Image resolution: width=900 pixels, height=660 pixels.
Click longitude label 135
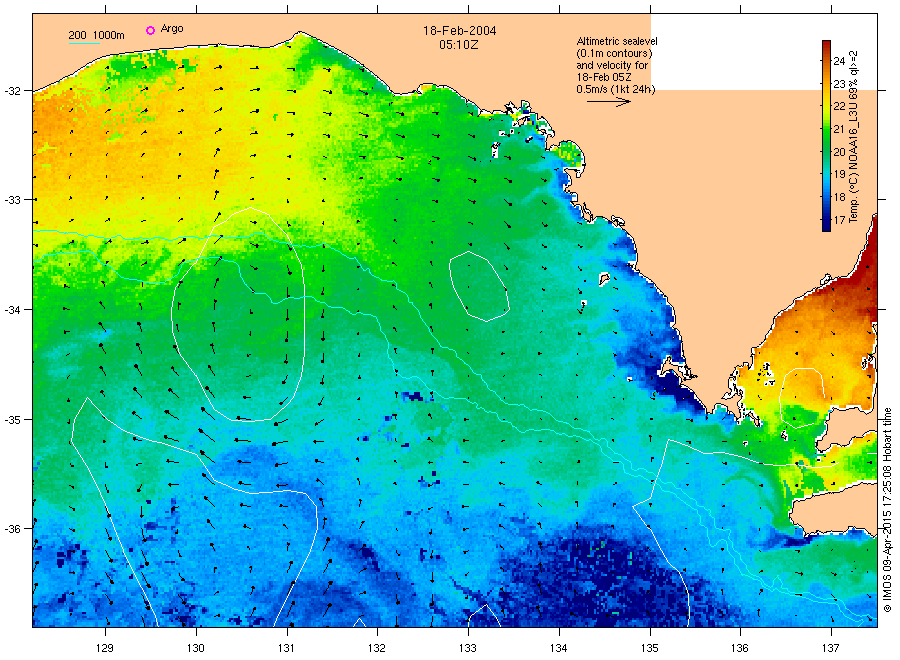[x=650, y=648]
